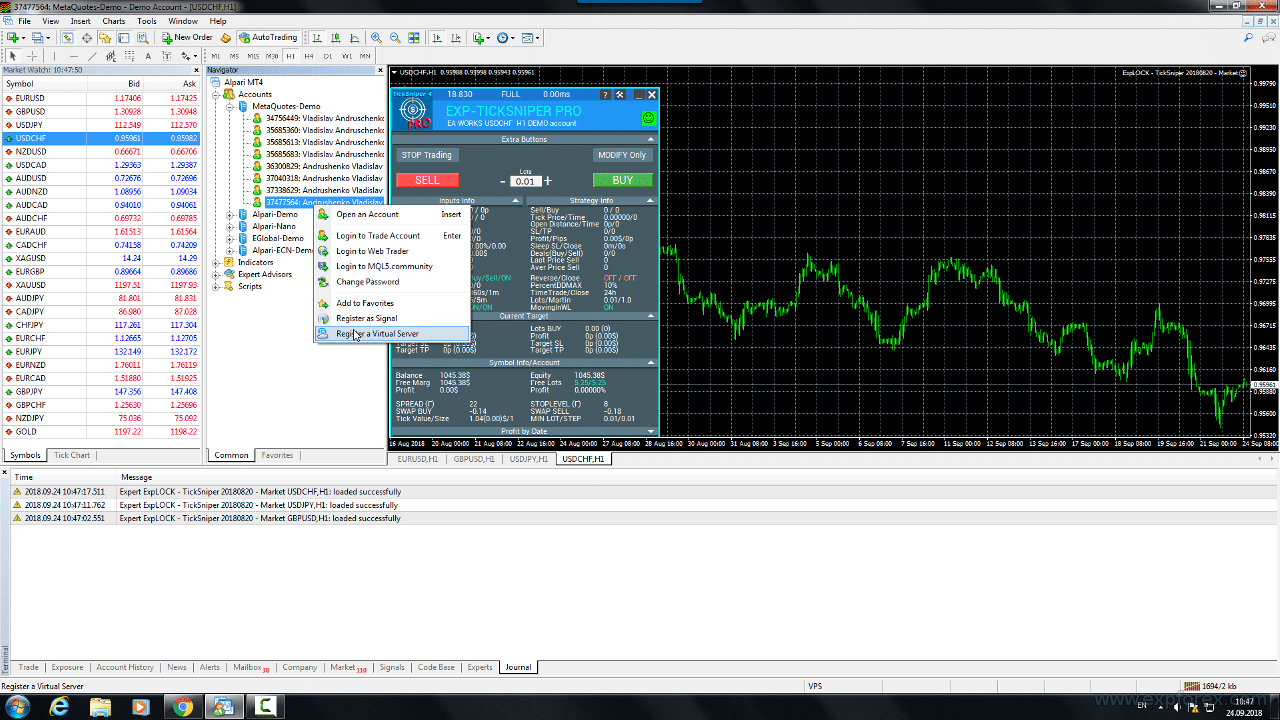Enable Chart Shift toolbar icon
Image resolution: width=1280 pixels, height=720 pixels.
pyautogui.click(x=455, y=37)
